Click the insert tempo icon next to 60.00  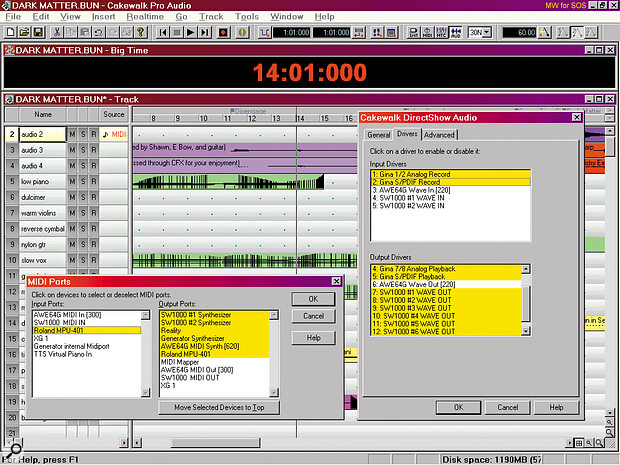click(545, 32)
